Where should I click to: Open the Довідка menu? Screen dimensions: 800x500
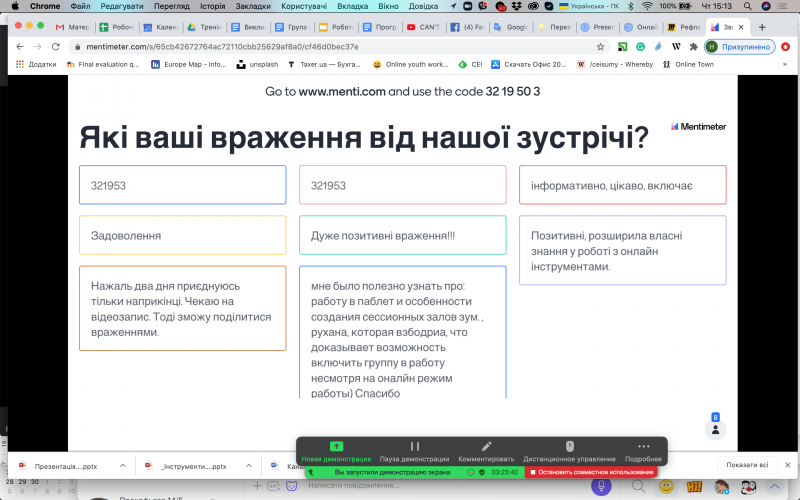coord(423,6)
